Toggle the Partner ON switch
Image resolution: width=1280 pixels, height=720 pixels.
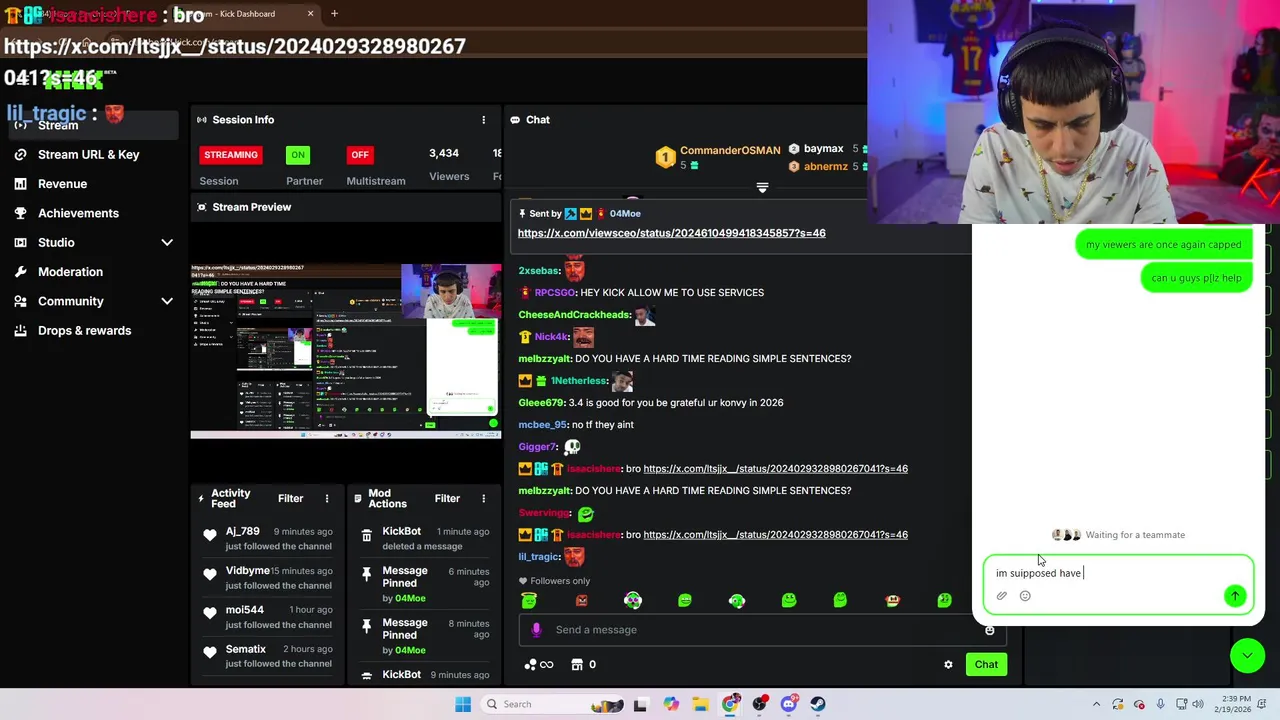(298, 155)
